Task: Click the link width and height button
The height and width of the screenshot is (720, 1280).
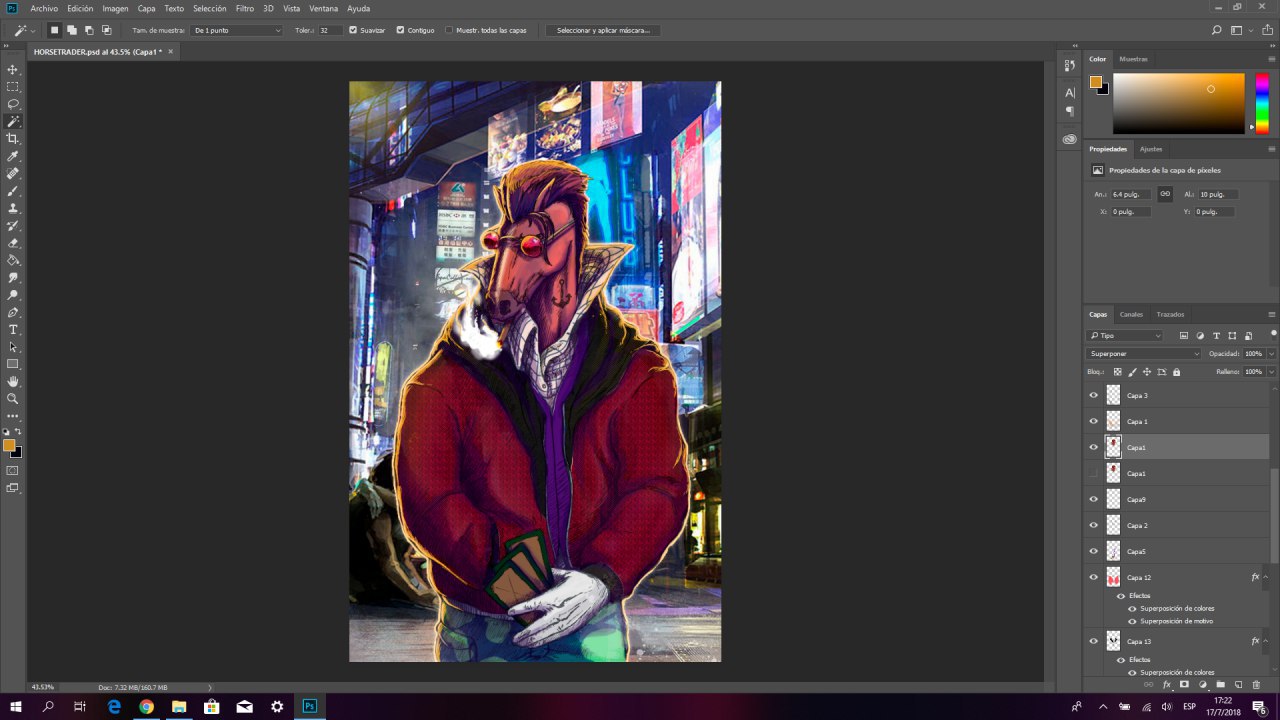Action: [1165, 194]
